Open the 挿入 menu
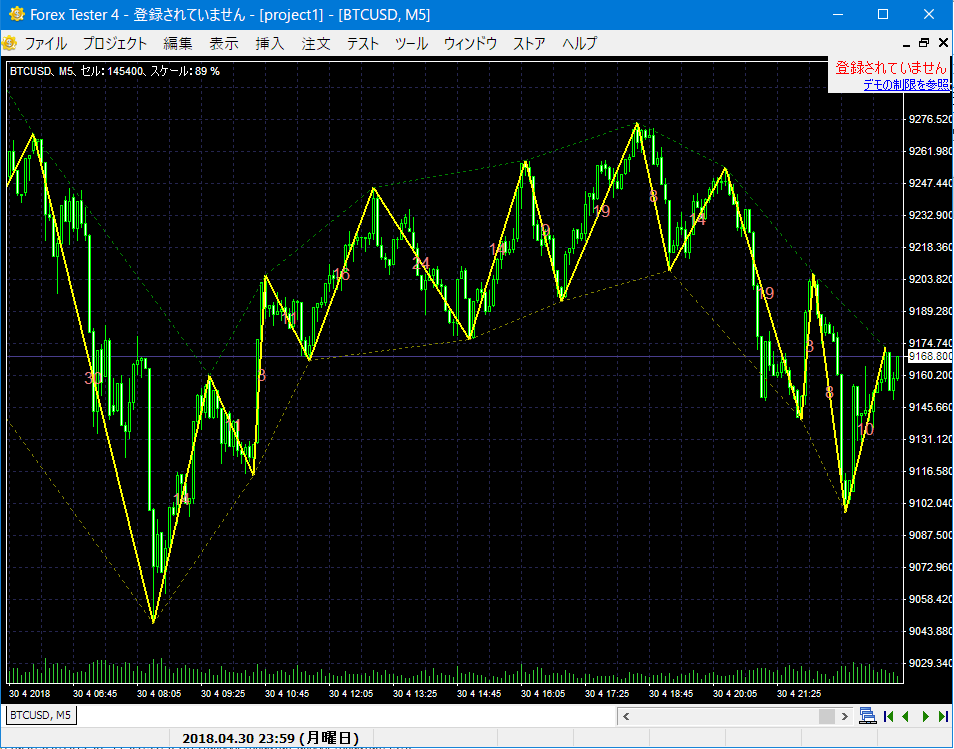 click(270, 43)
